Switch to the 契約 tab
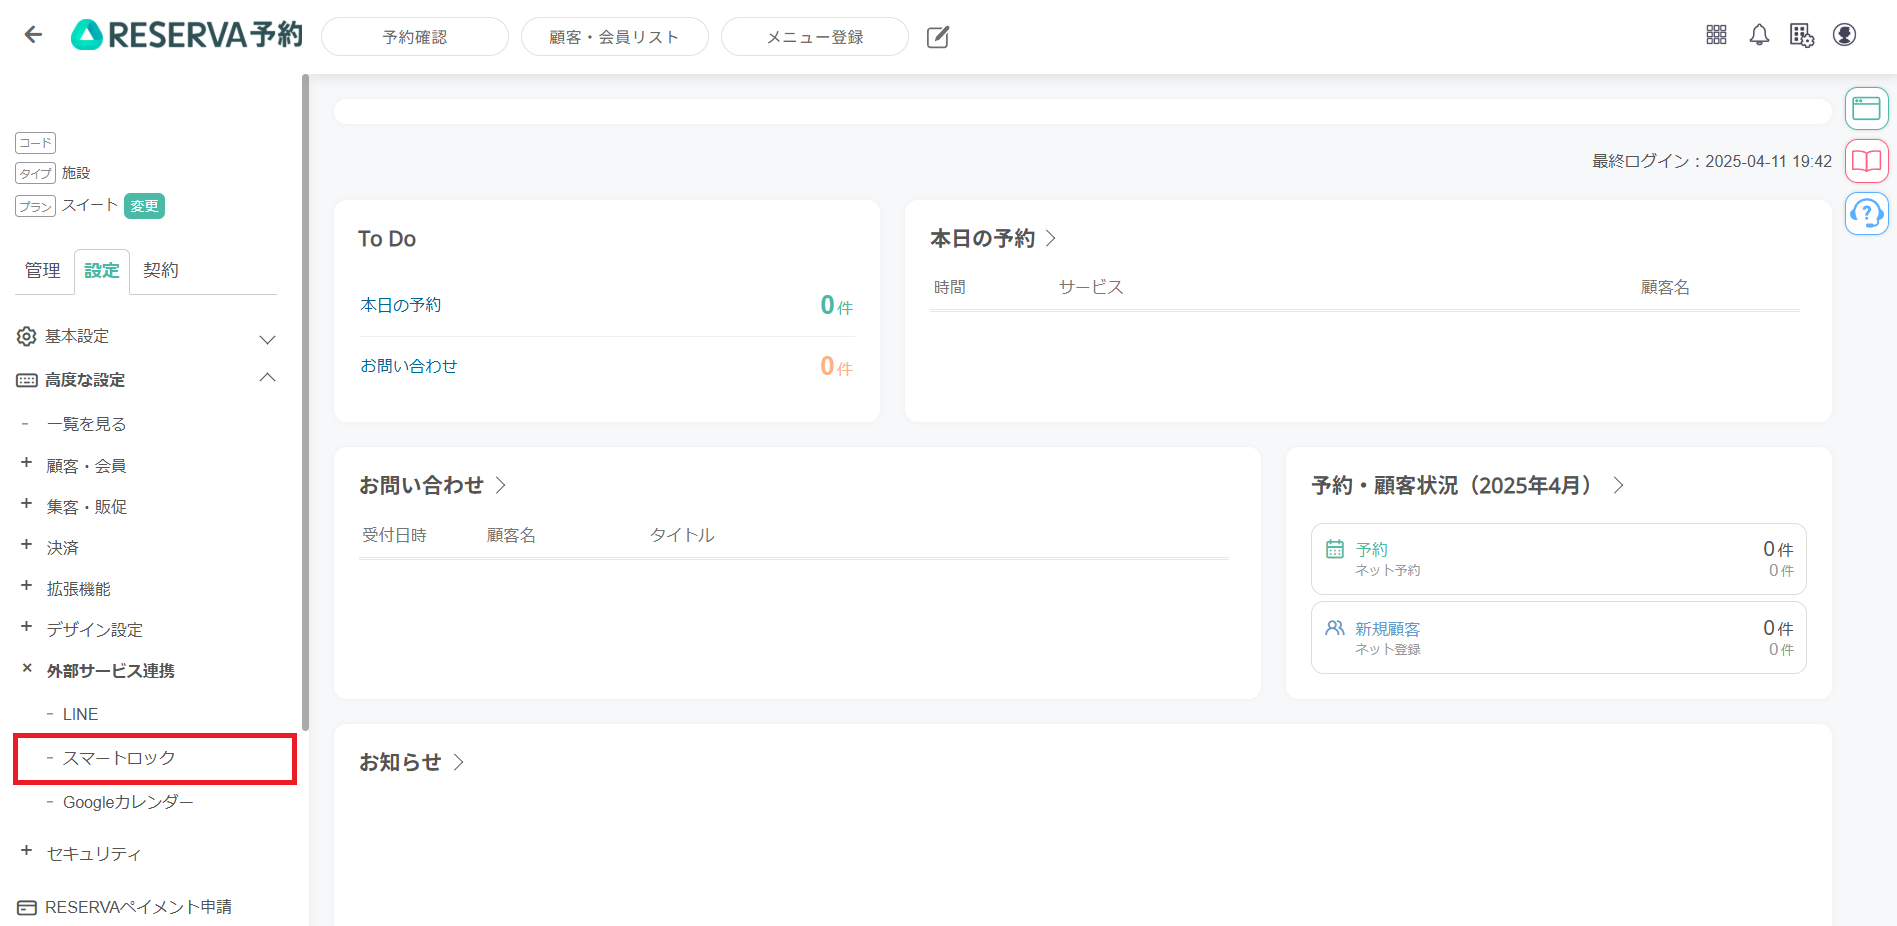1897x926 pixels. 160,271
